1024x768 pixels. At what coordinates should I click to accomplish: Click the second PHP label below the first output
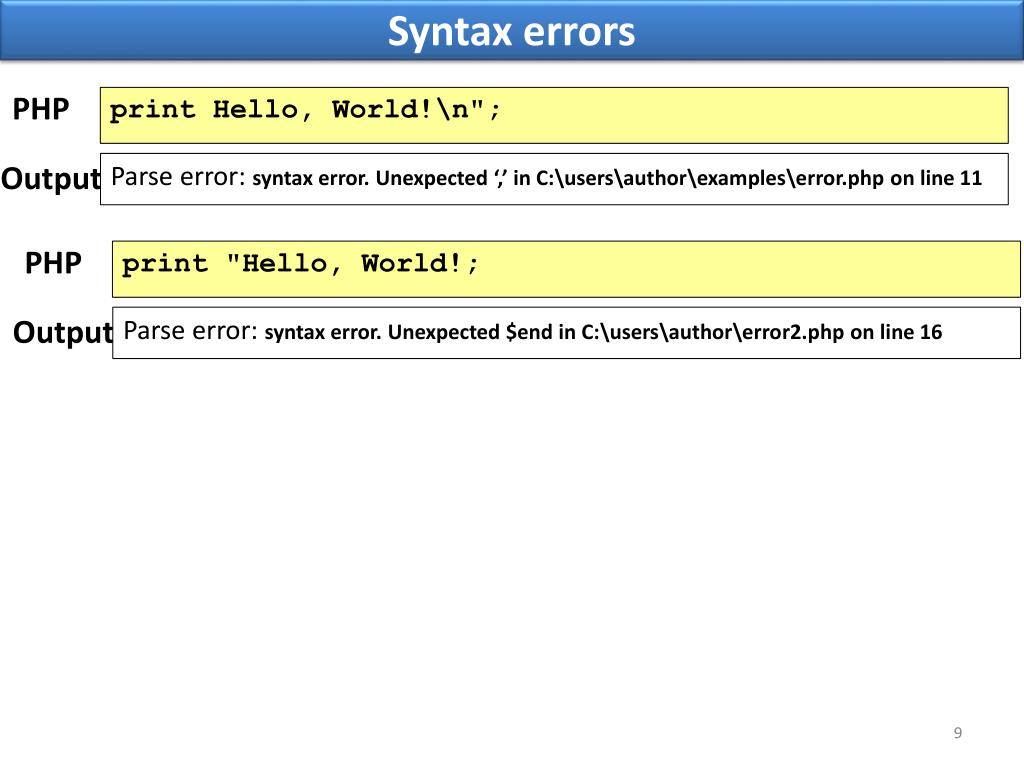tap(53, 263)
